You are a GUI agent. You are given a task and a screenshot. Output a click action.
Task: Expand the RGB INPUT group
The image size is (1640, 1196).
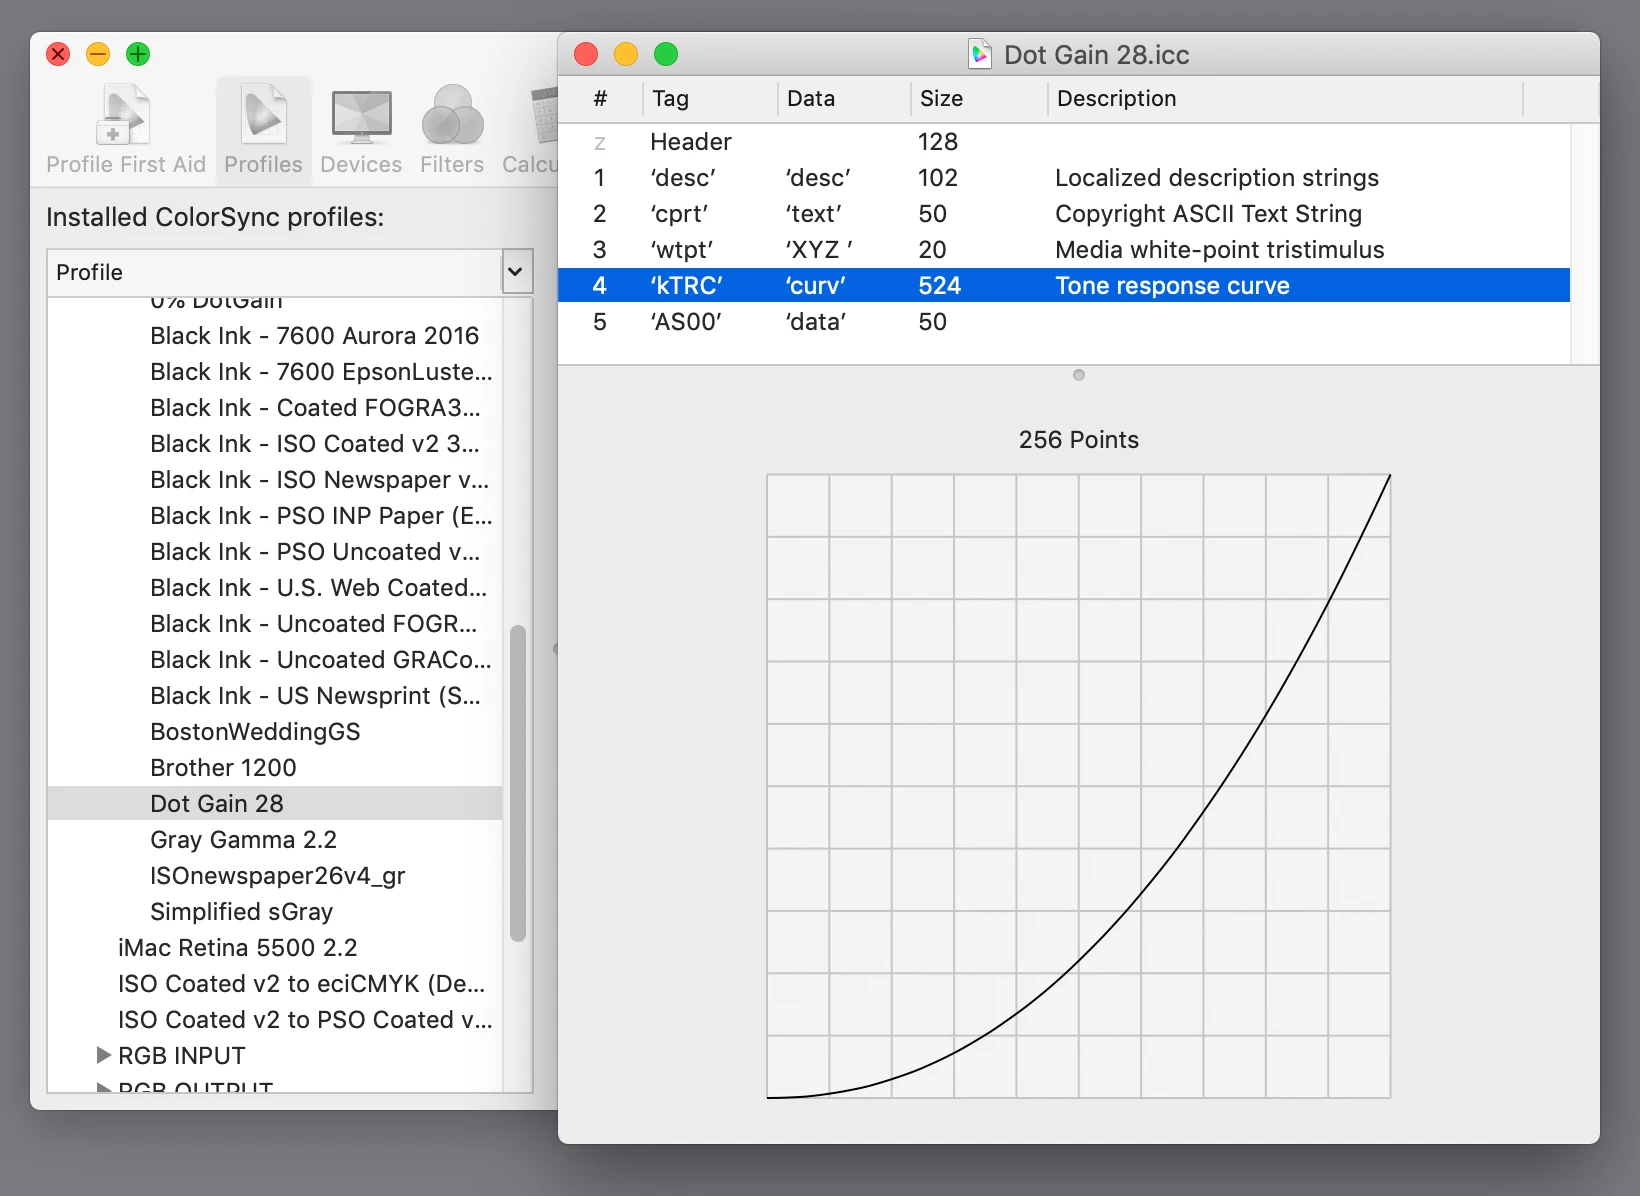click(x=103, y=1055)
